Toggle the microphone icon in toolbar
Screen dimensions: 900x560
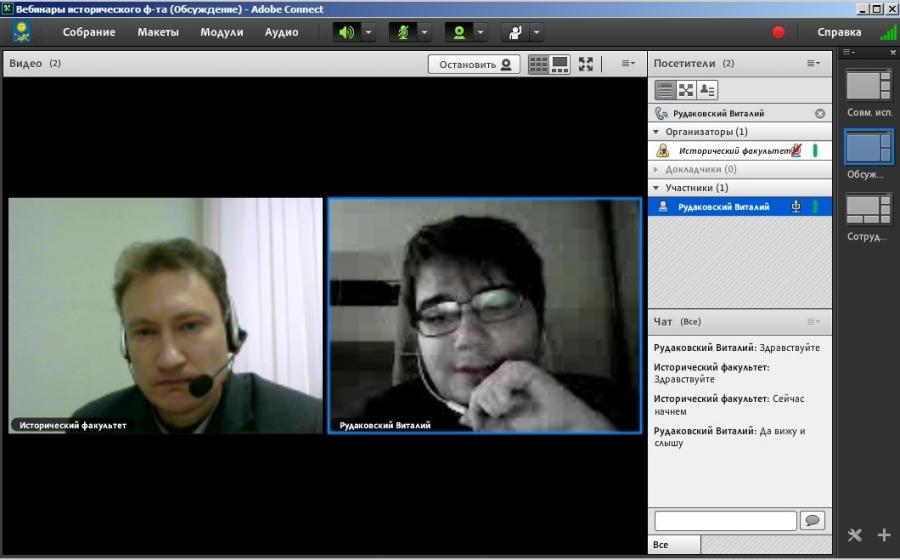(403, 32)
